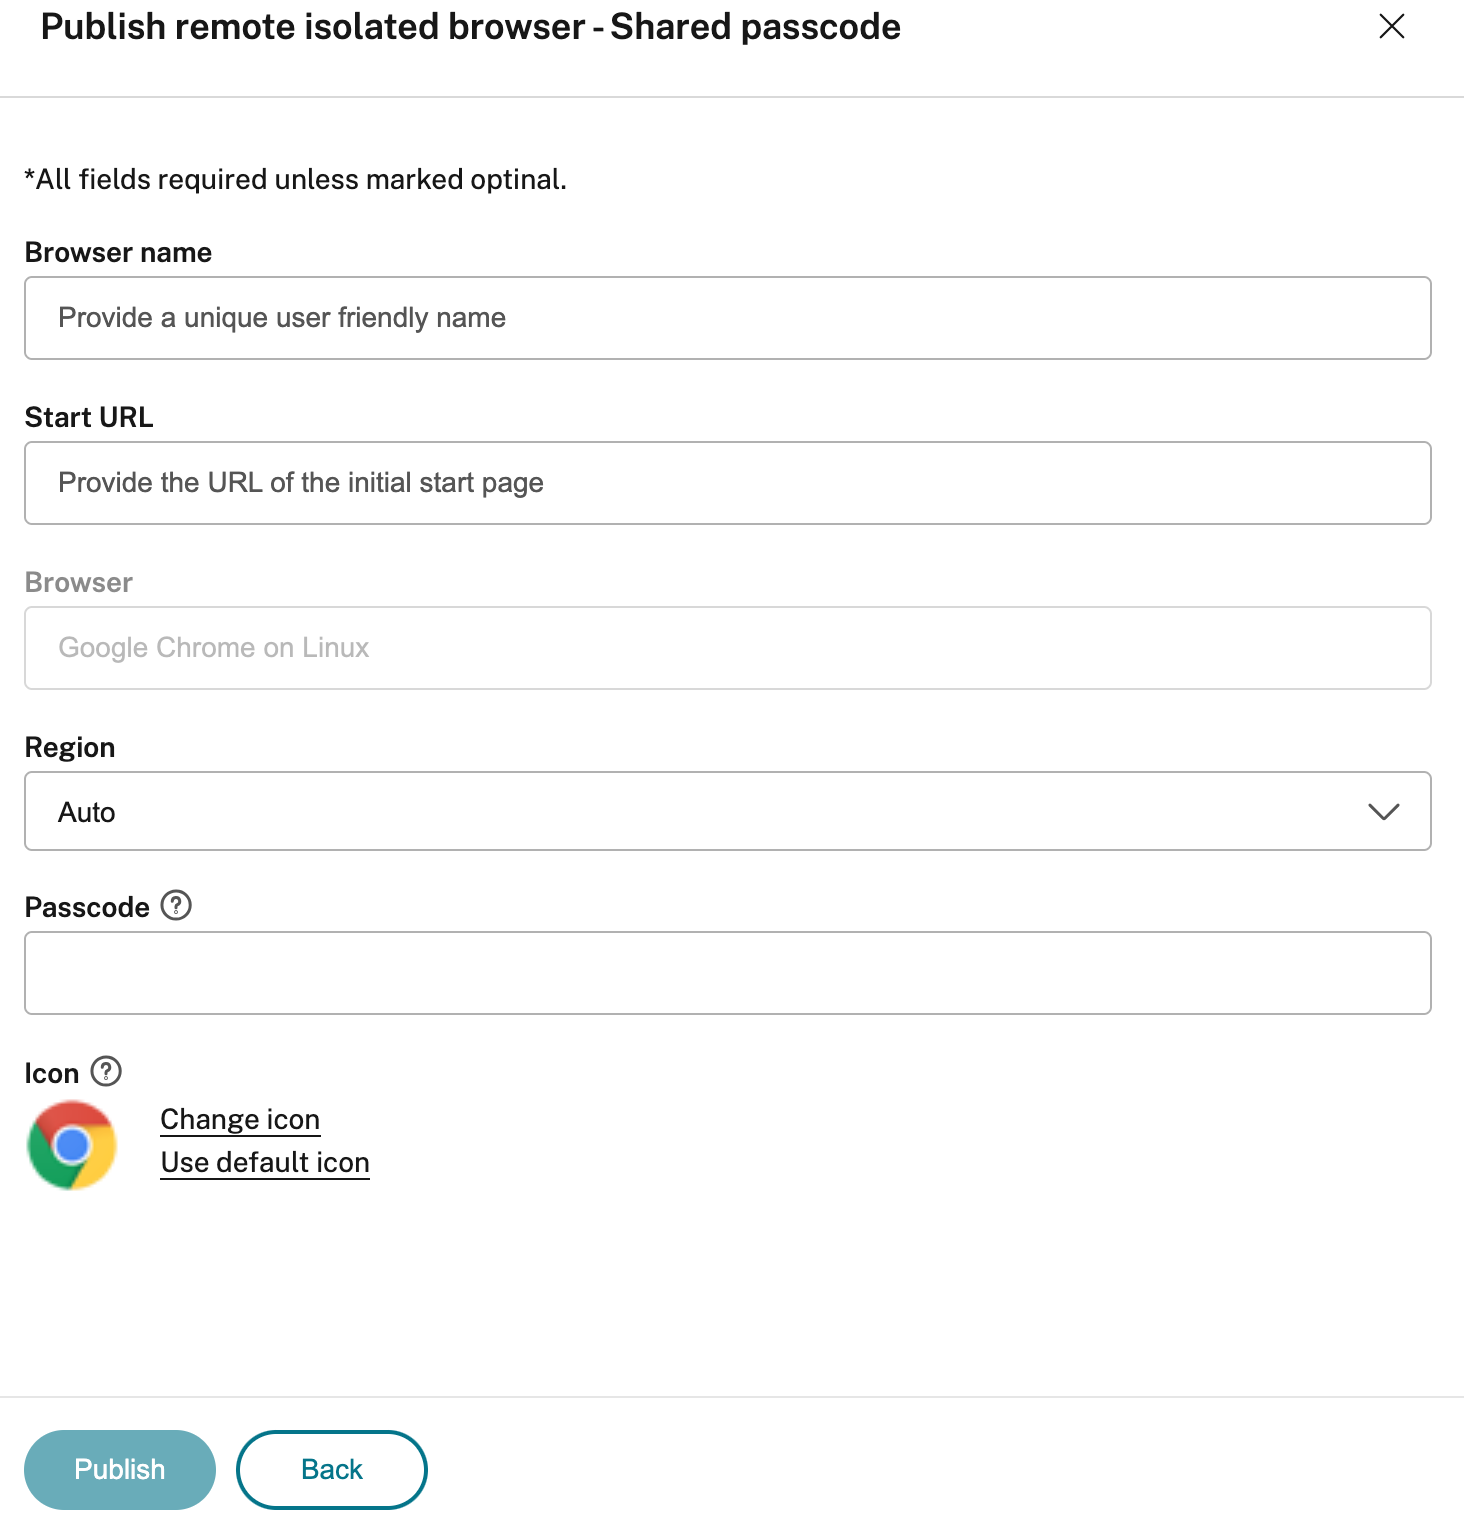1464x1528 pixels.
Task: Expand Region list using the chevron arrow
Action: 1383,811
